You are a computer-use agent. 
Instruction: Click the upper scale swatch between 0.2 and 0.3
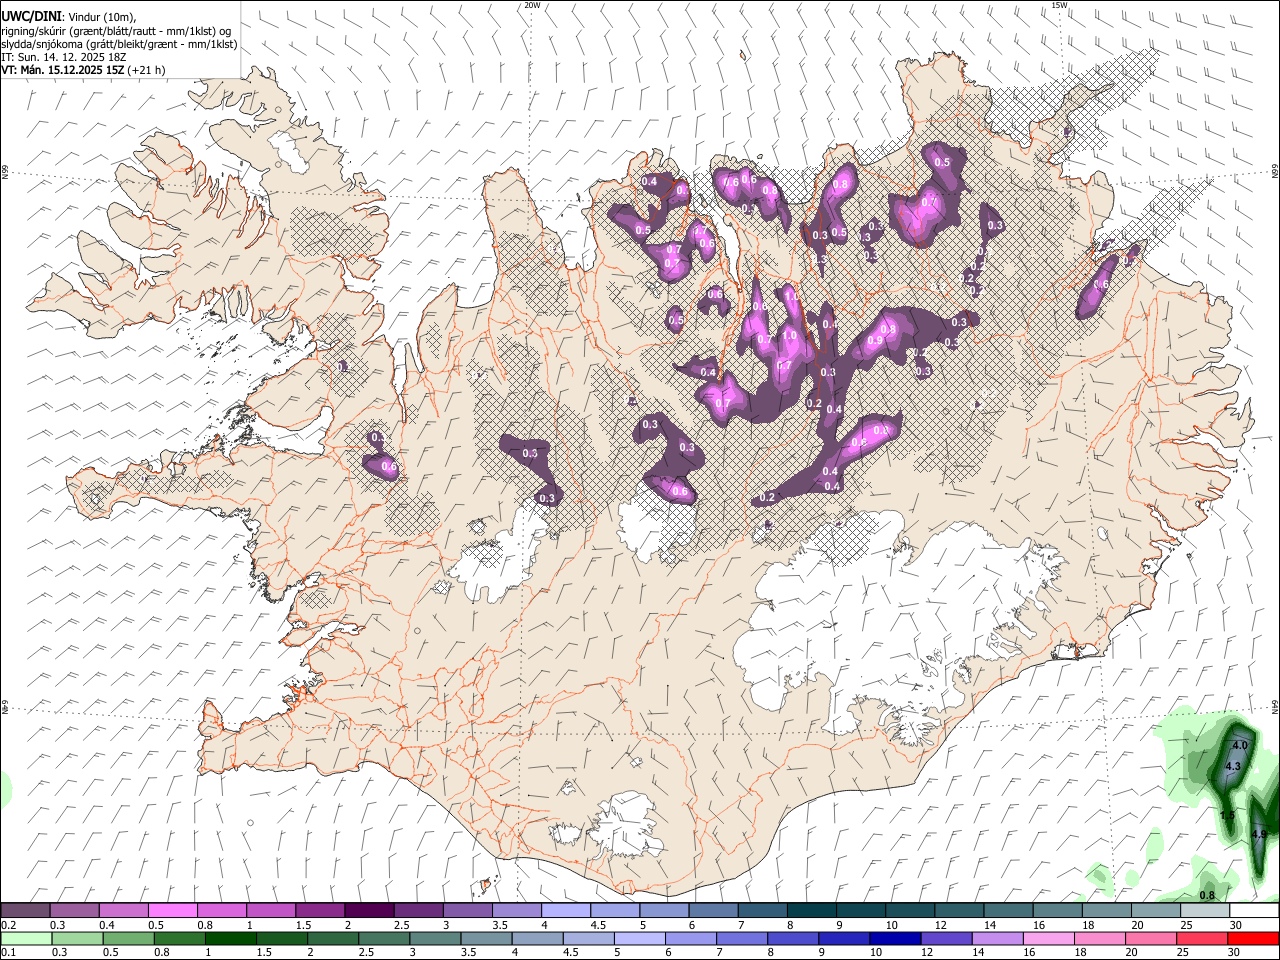click(26, 911)
